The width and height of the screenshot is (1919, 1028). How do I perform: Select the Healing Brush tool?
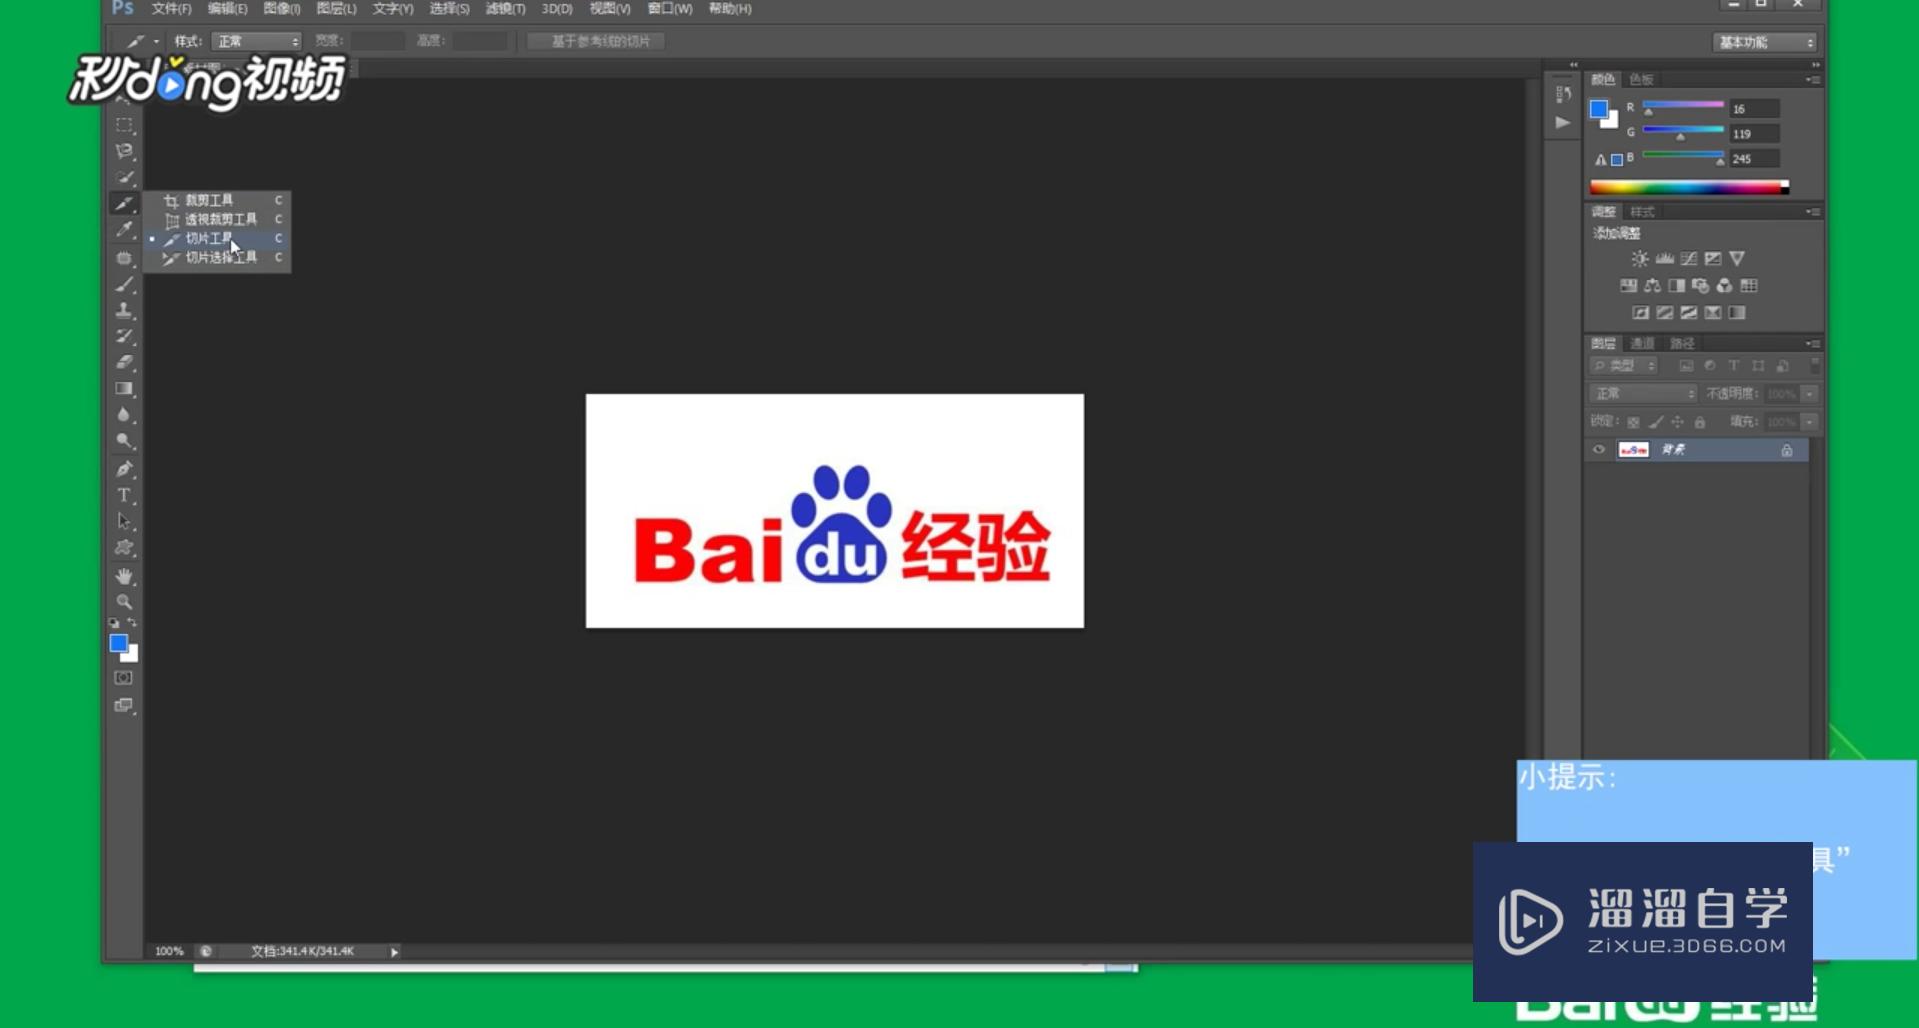click(x=124, y=257)
